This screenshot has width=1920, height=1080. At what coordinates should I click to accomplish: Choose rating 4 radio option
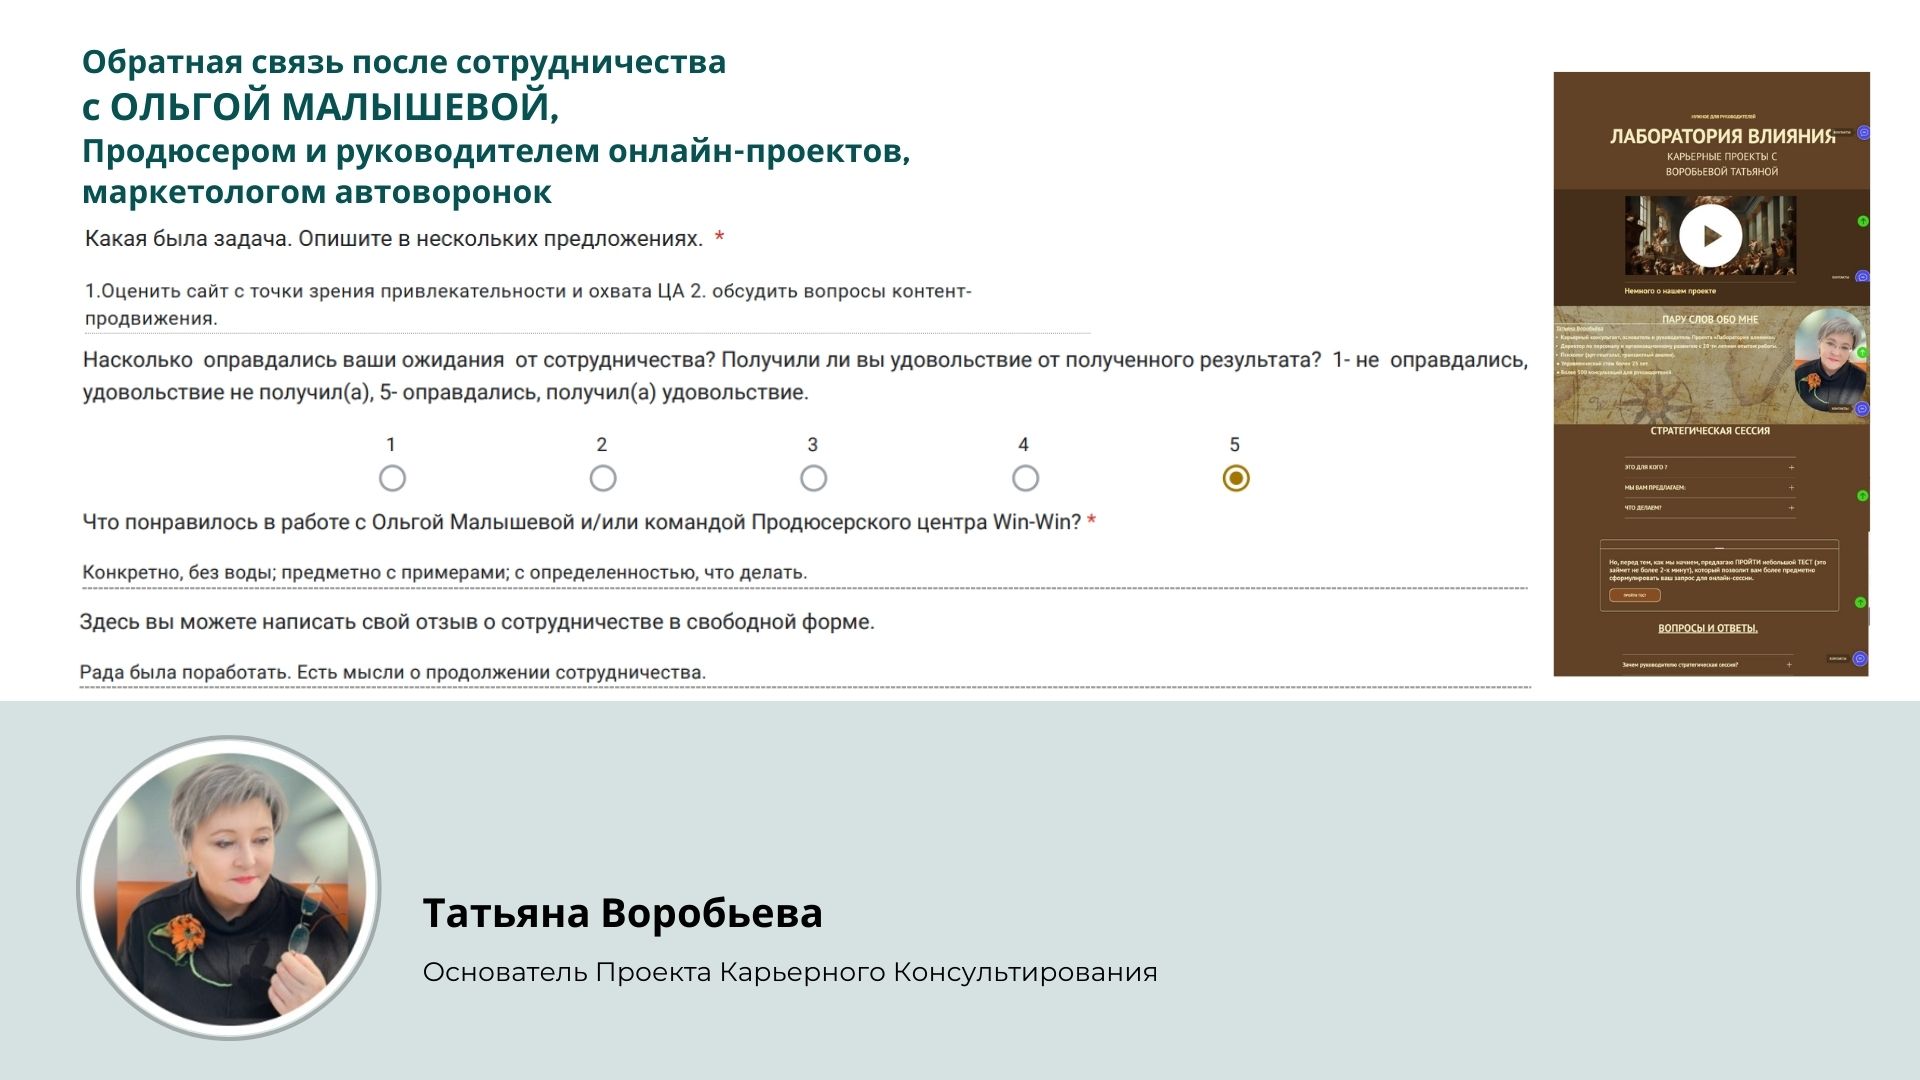[1025, 479]
